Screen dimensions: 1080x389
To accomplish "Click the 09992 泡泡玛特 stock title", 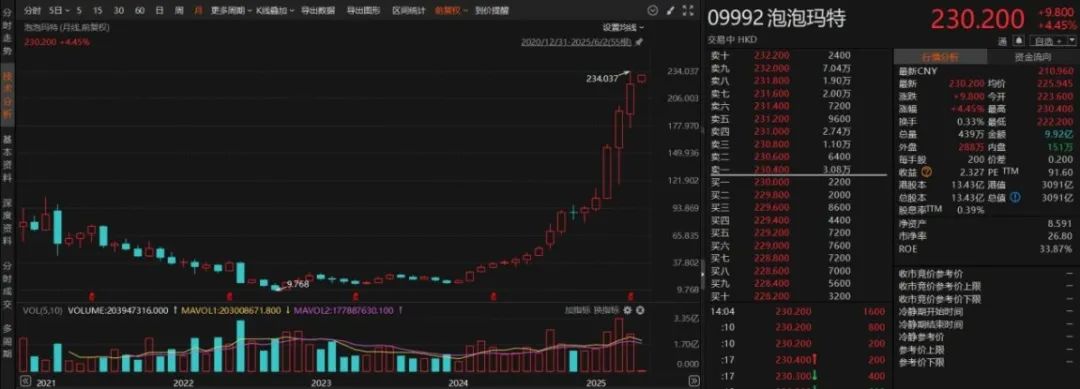I will tap(776, 19).
